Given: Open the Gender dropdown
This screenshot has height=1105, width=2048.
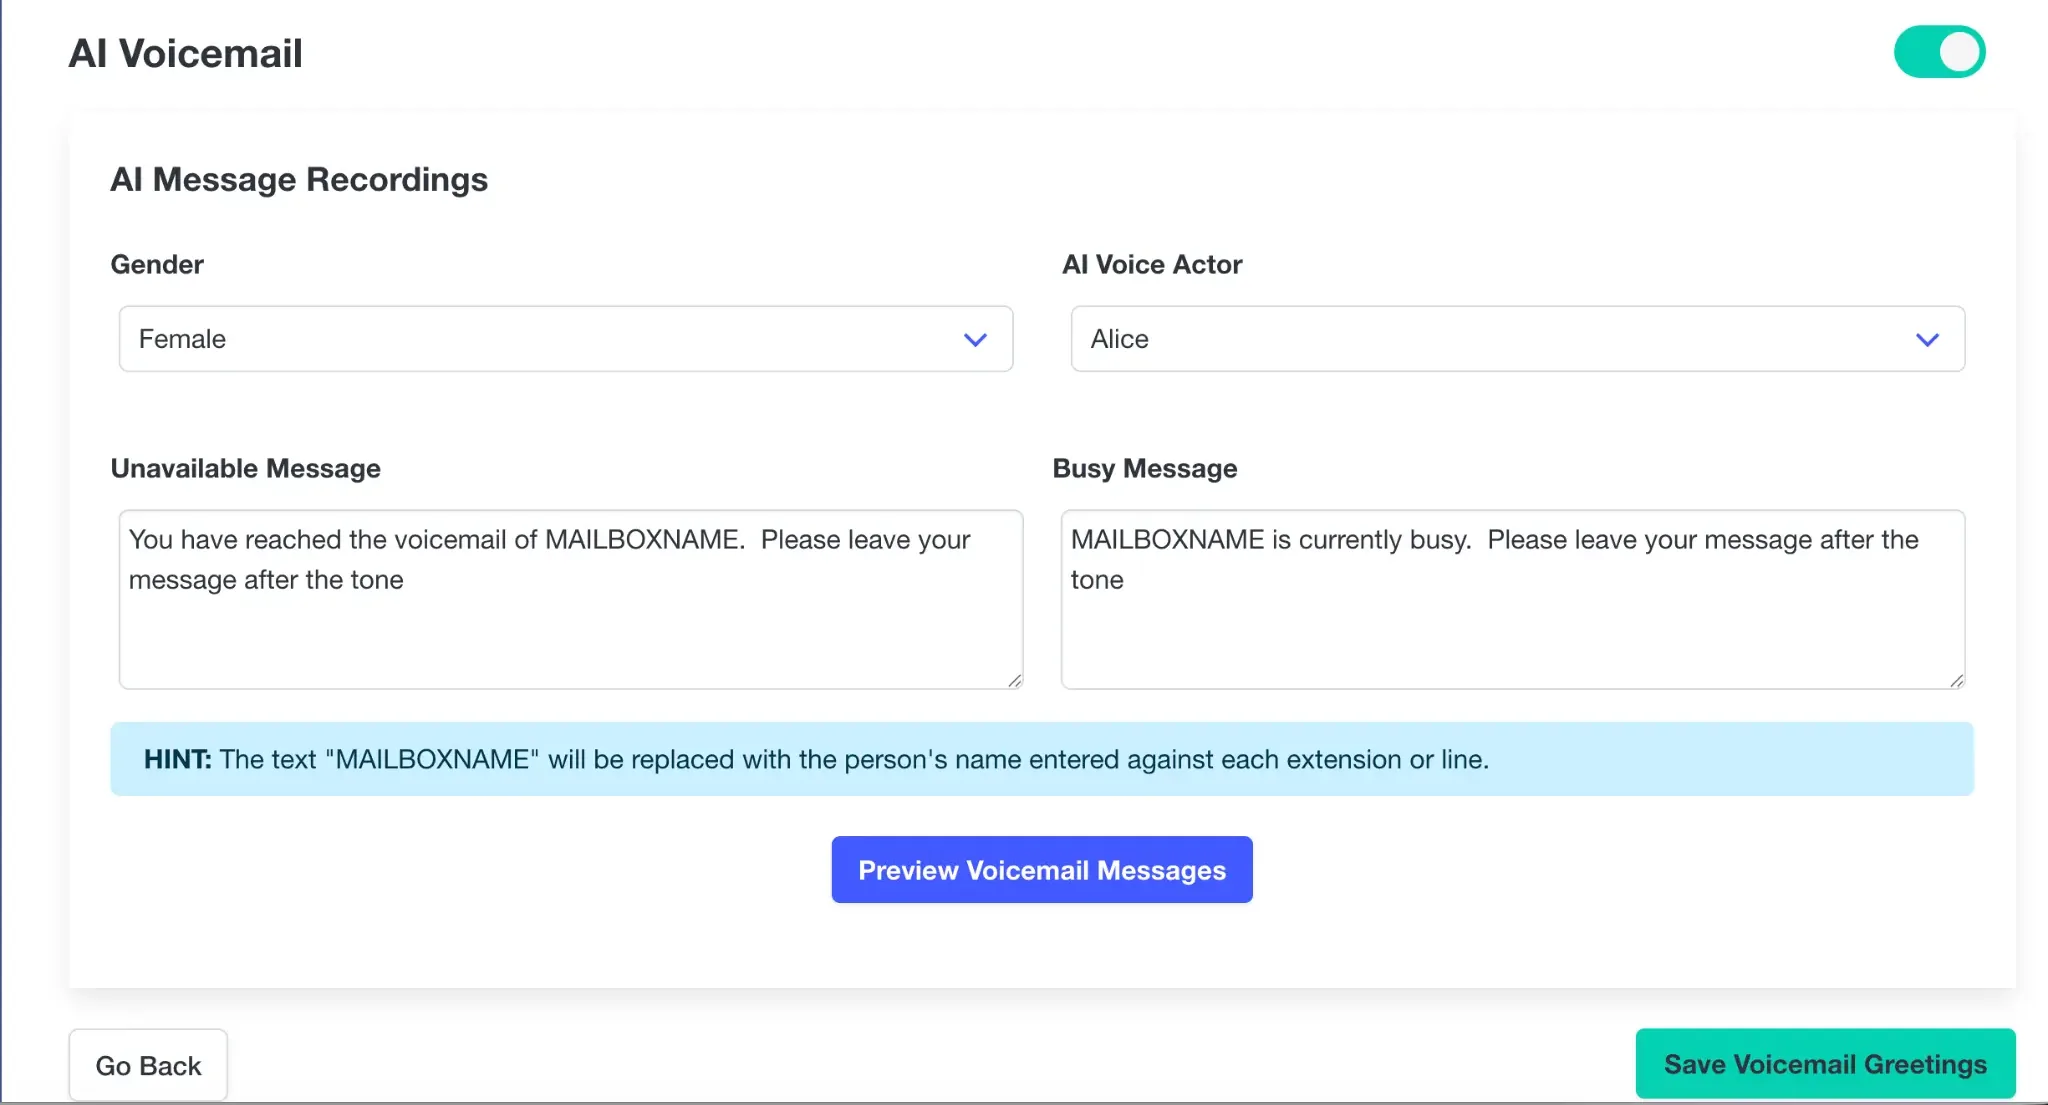Looking at the screenshot, I should coord(565,339).
